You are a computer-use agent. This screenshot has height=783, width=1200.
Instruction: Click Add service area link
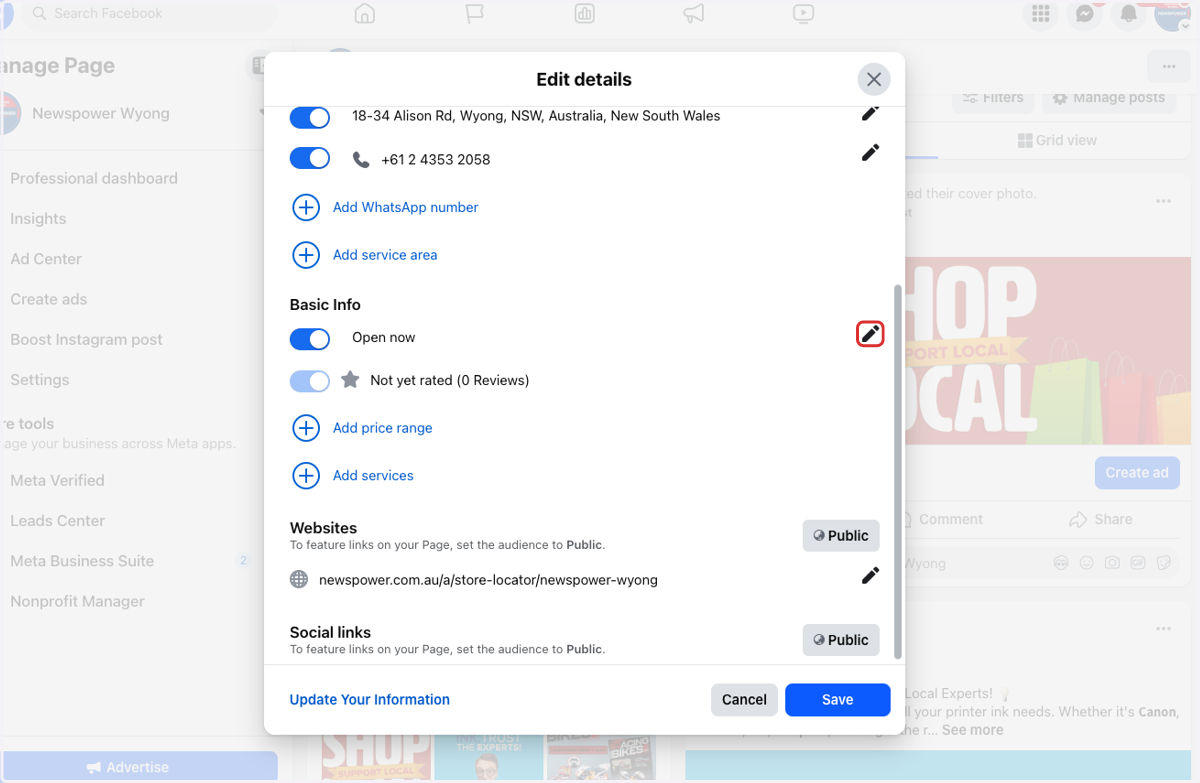point(385,255)
